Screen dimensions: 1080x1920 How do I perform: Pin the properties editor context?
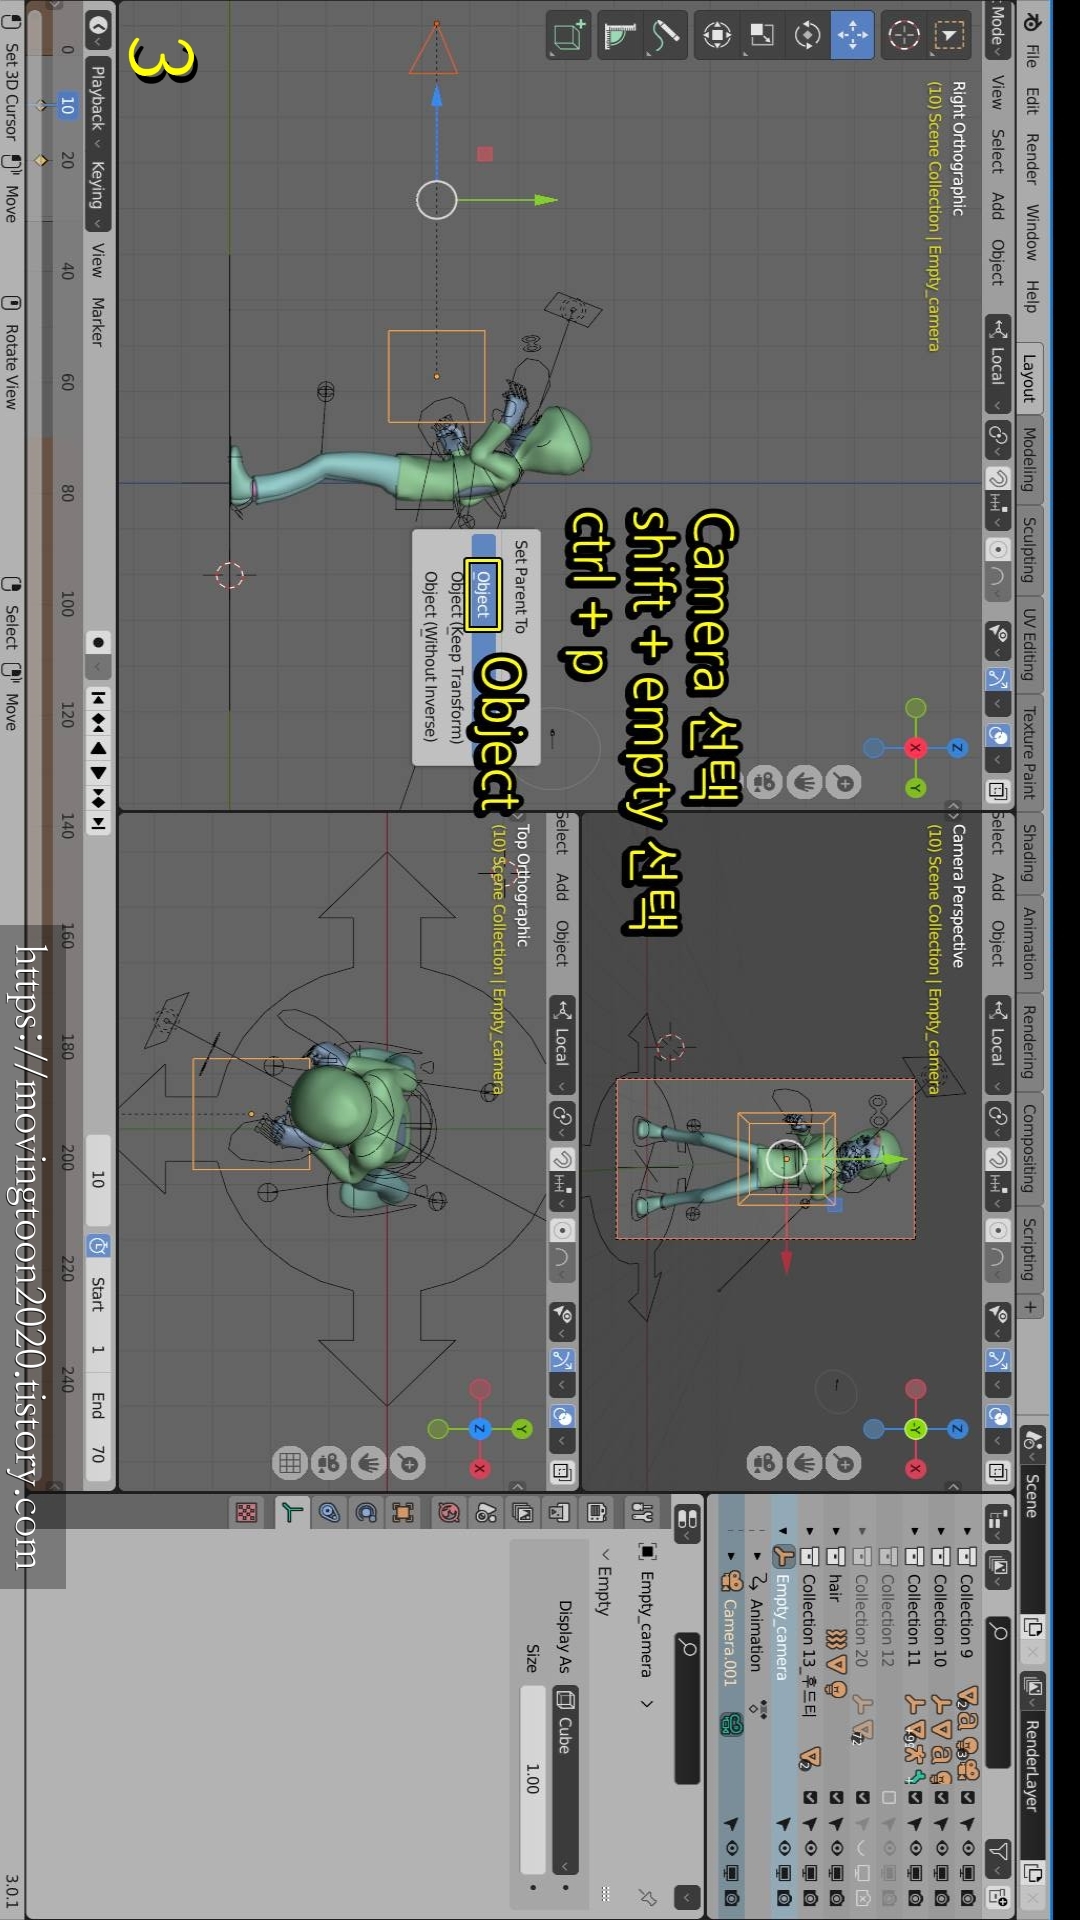click(648, 1897)
